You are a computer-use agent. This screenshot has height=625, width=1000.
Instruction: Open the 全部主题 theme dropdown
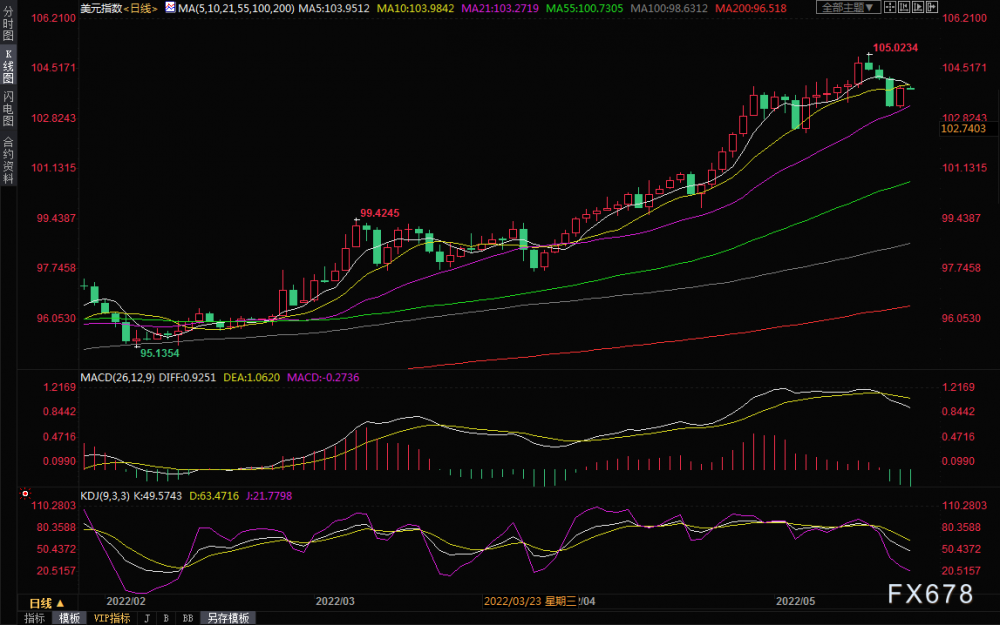[x=848, y=7]
